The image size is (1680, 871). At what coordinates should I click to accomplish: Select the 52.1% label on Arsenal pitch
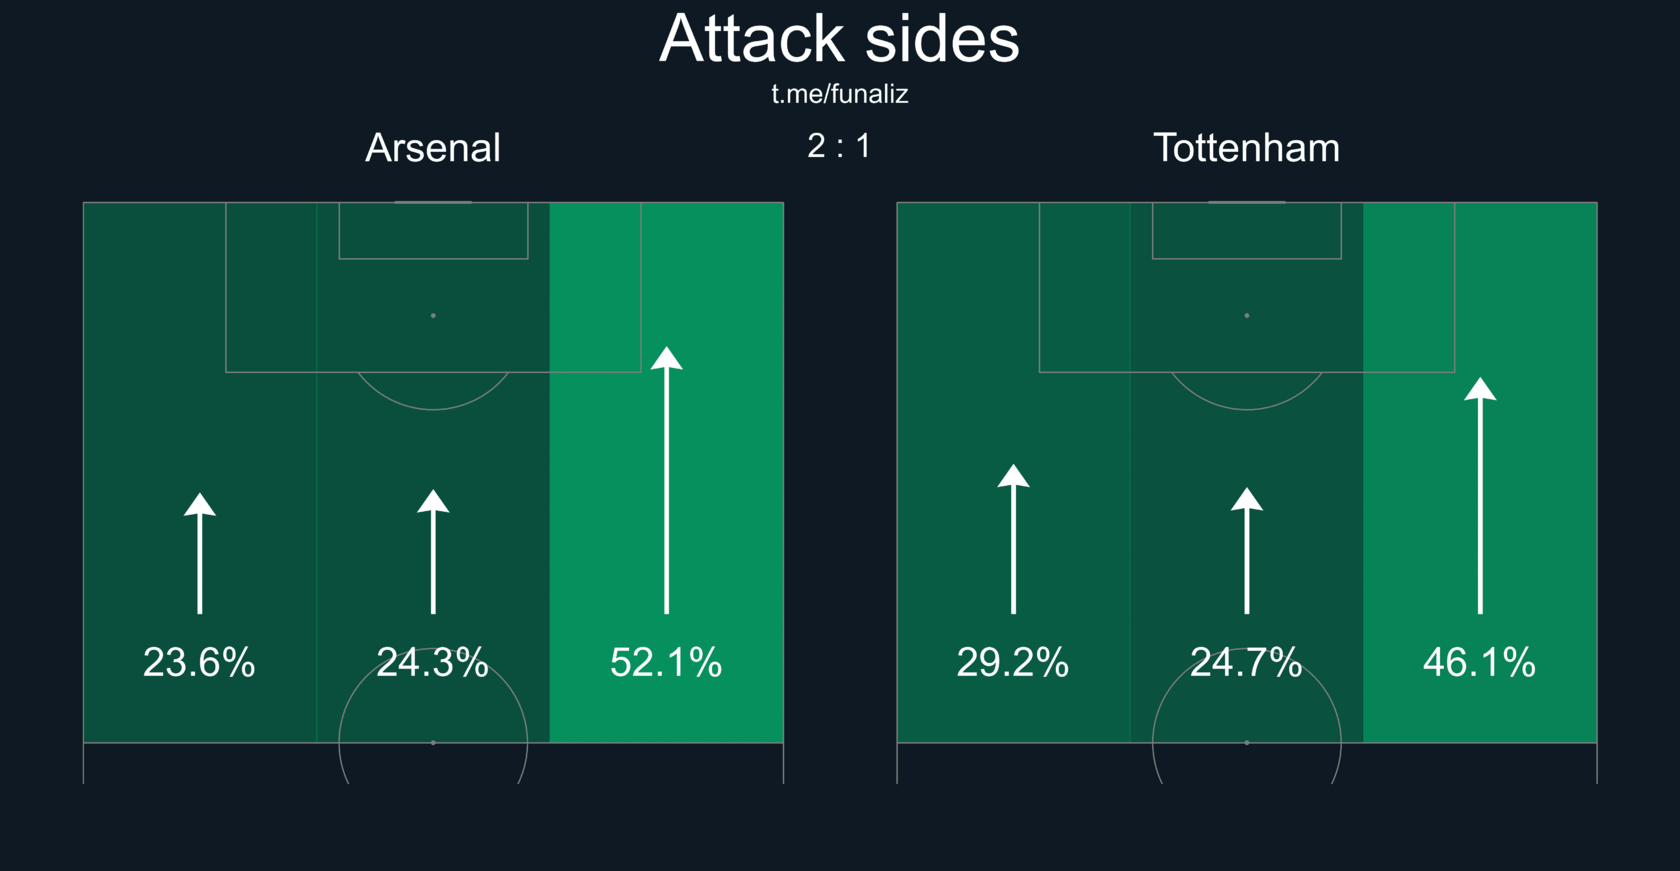666,662
